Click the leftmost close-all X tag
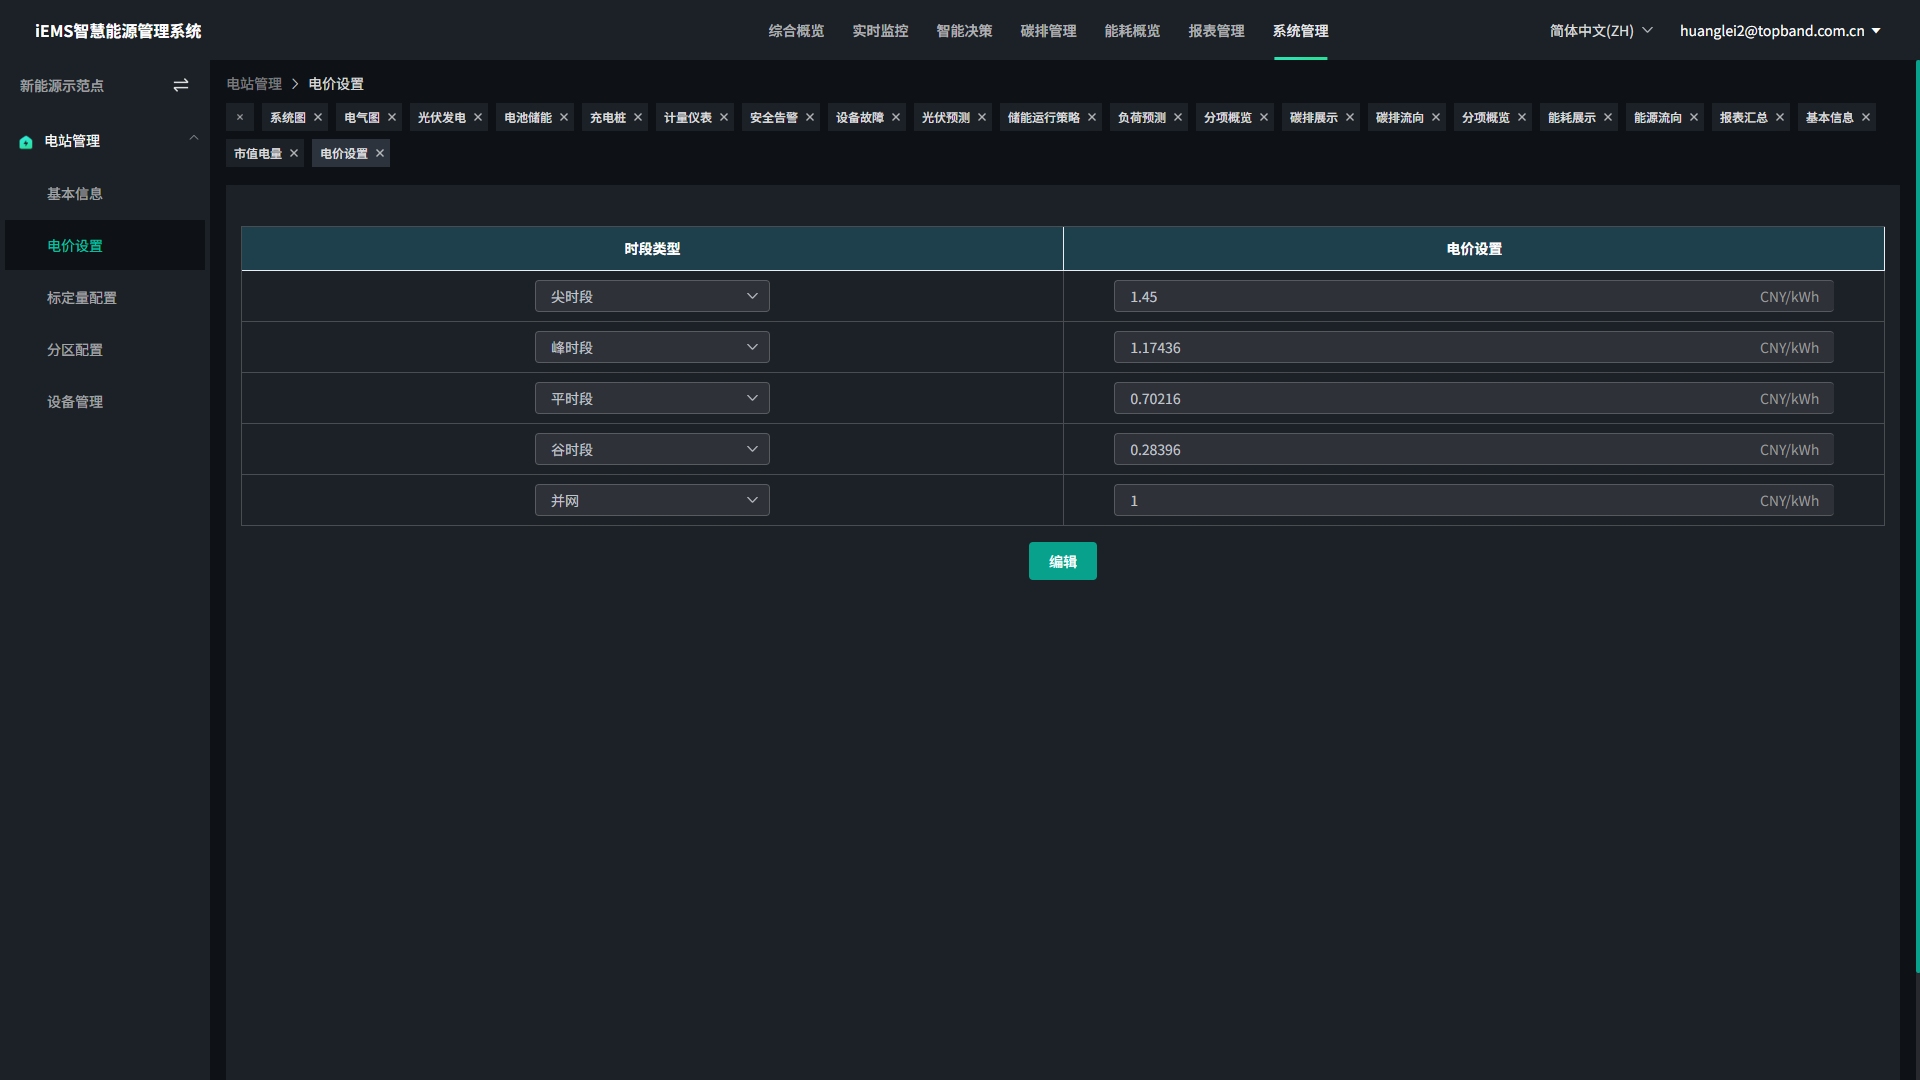This screenshot has width=1920, height=1080. click(240, 118)
